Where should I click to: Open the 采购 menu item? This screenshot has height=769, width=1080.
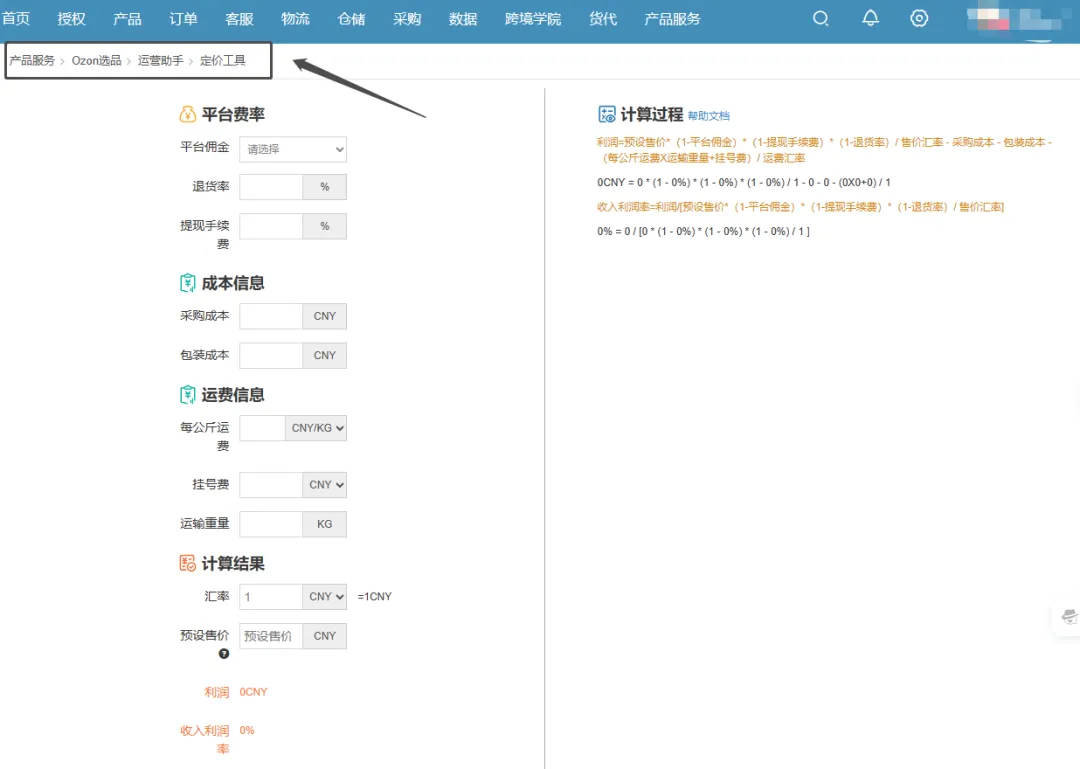coord(407,19)
